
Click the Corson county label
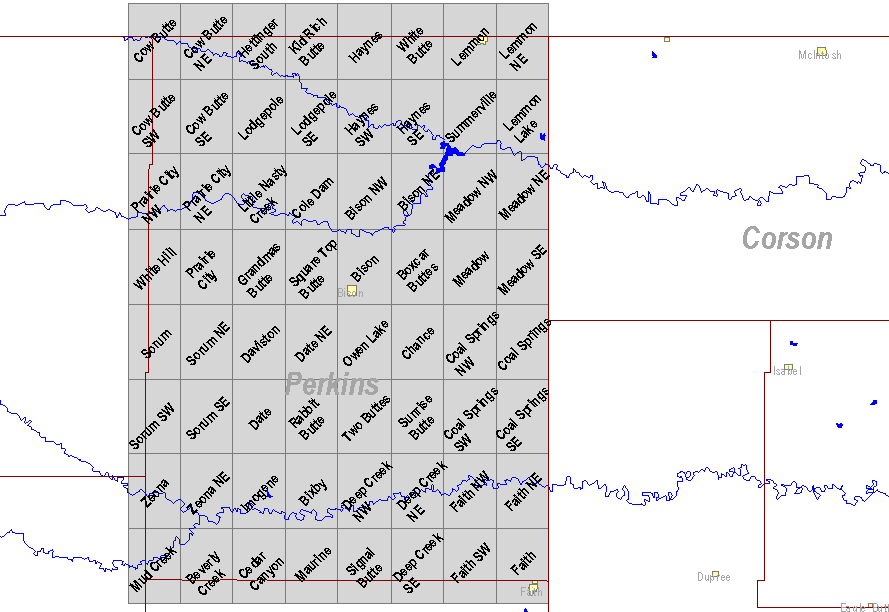coord(786,239)
